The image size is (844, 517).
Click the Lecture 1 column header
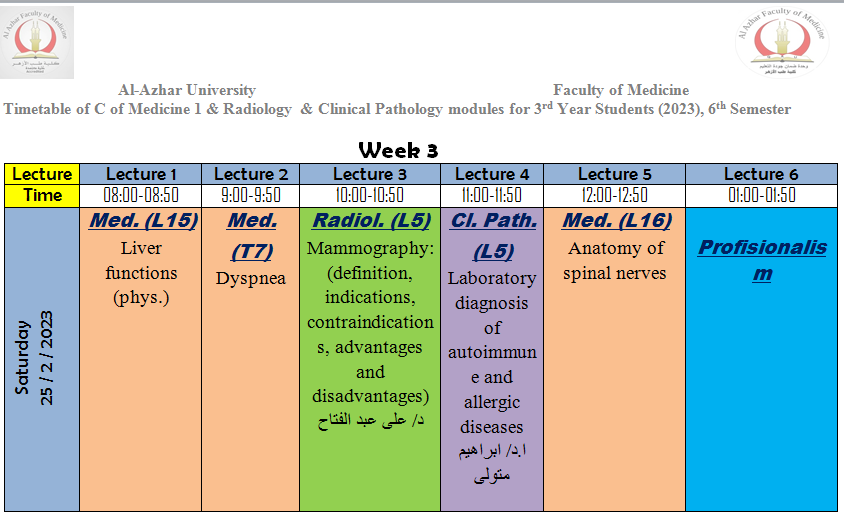pos(141,175)
